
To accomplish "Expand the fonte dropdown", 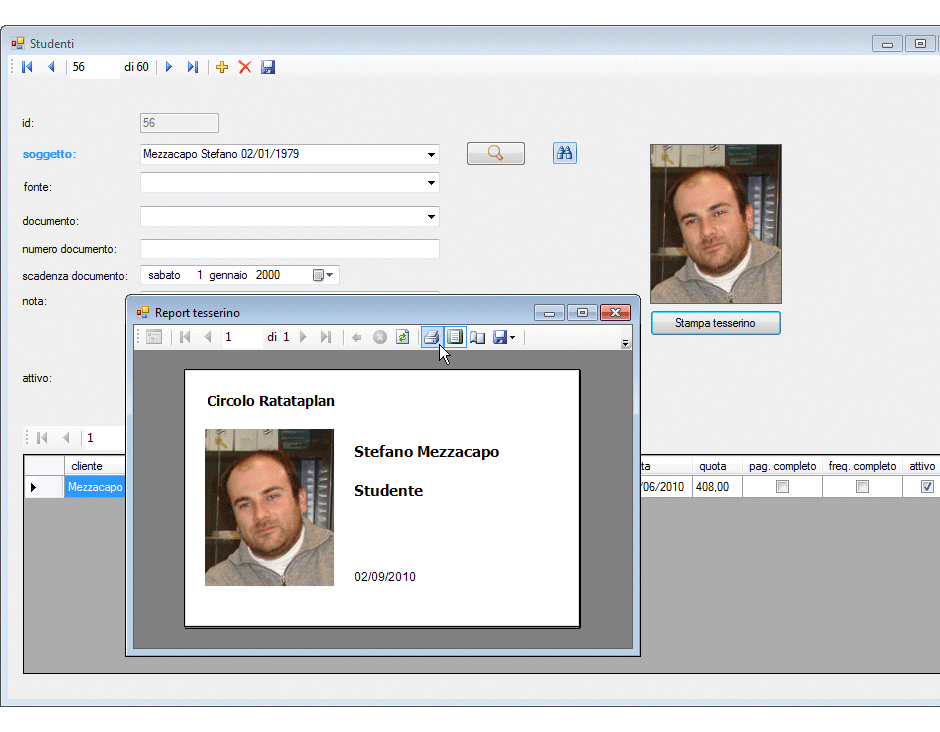I will click(x=431, y=183).
